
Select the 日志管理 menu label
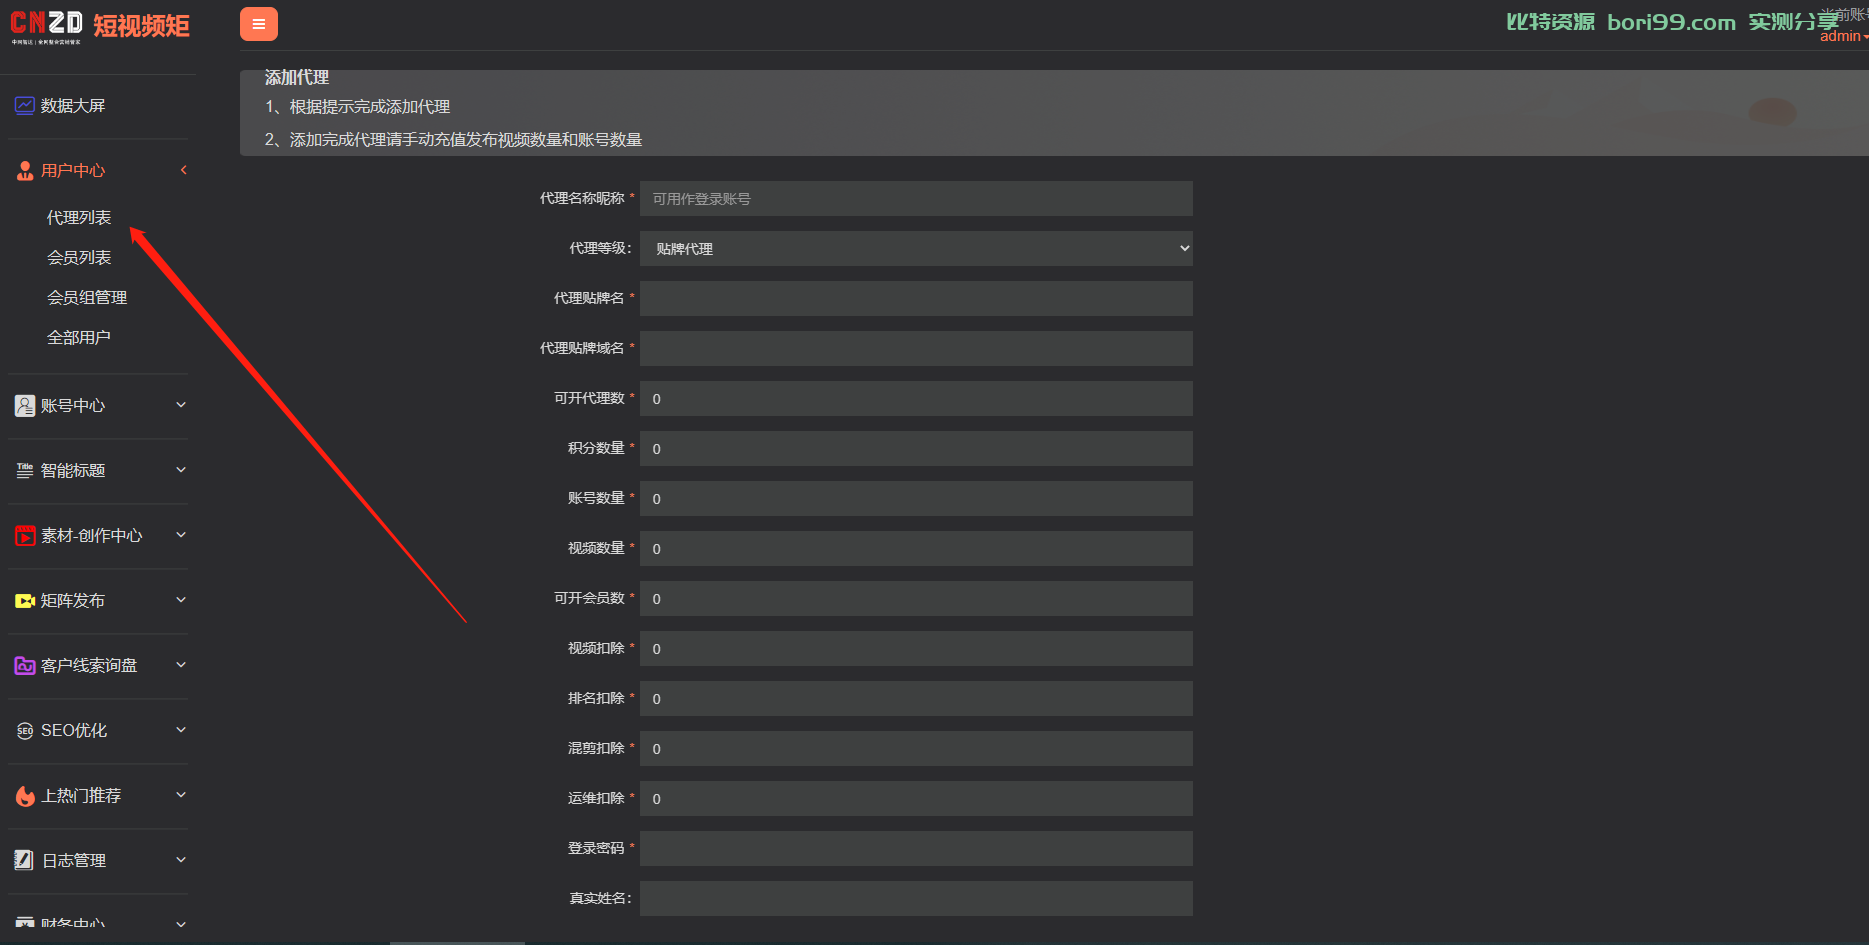[74, 861]
